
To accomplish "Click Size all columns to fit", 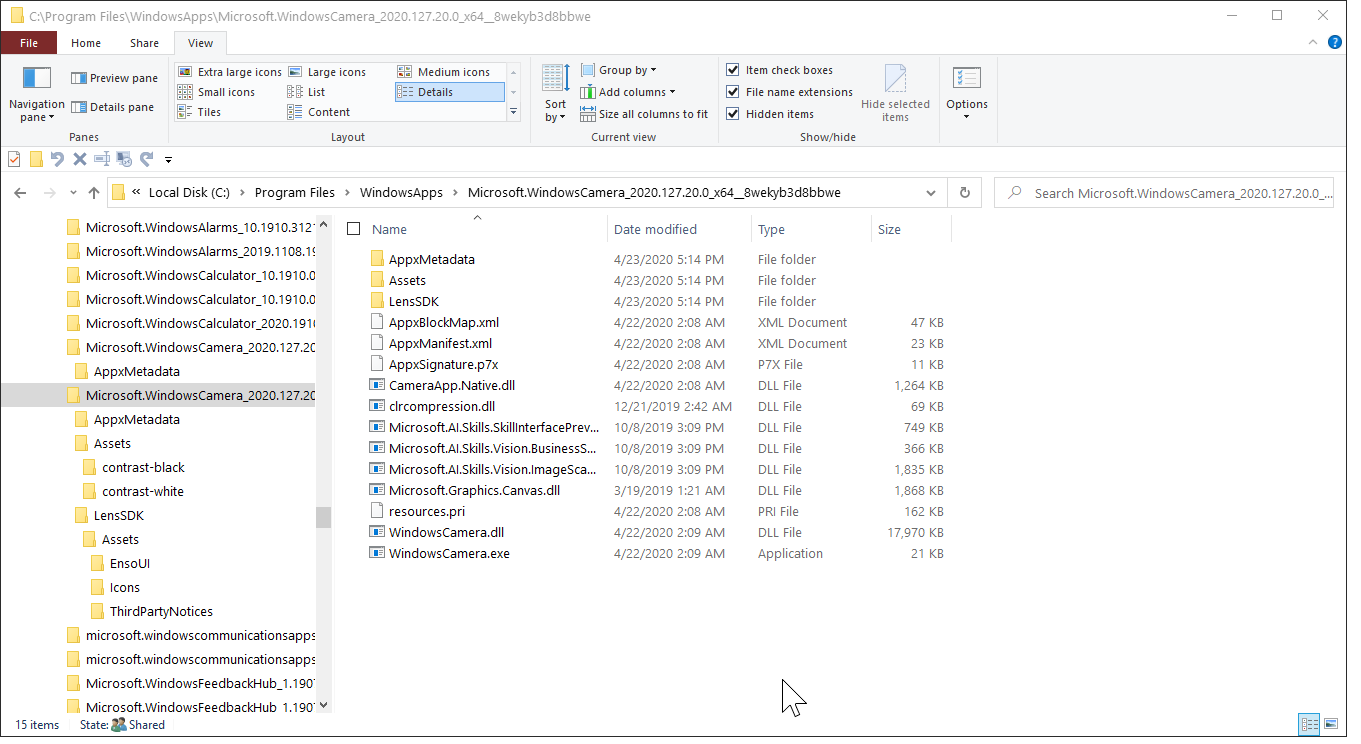I will click(644, 114).
